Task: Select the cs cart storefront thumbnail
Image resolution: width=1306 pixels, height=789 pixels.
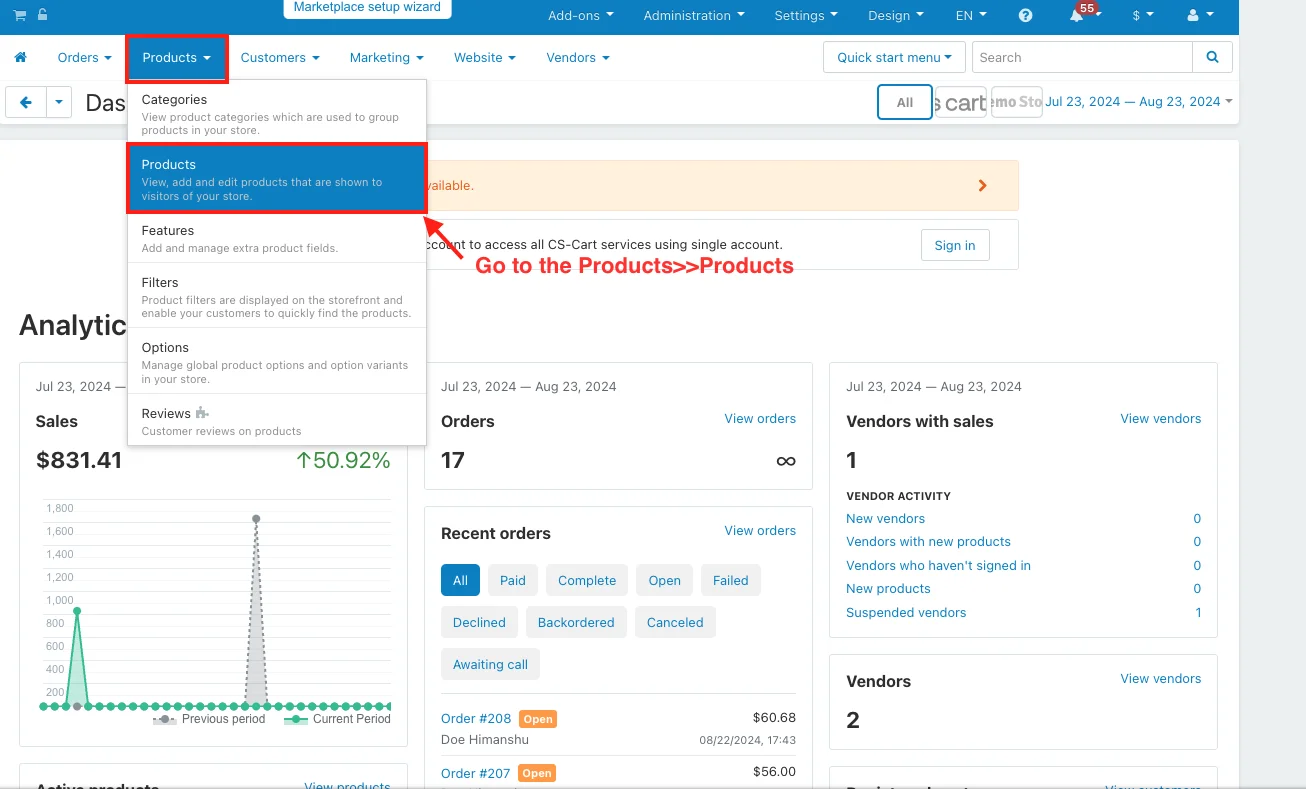Action: [x=961, y=102]
